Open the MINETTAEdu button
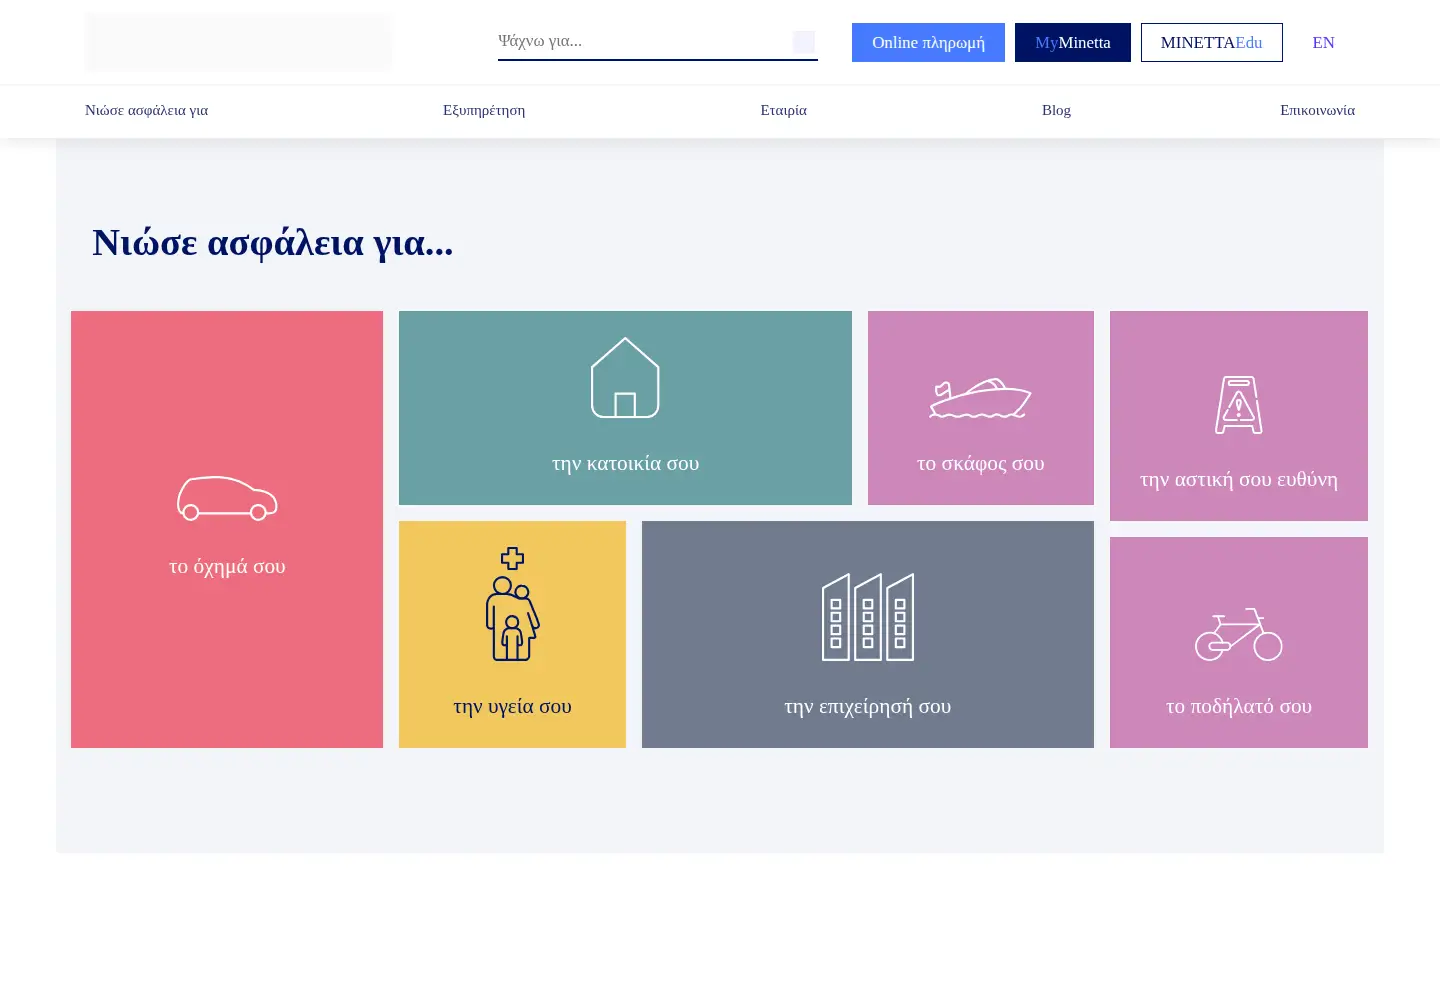Screen dimensions: 1440x1000 click(x=1211, y=42)
